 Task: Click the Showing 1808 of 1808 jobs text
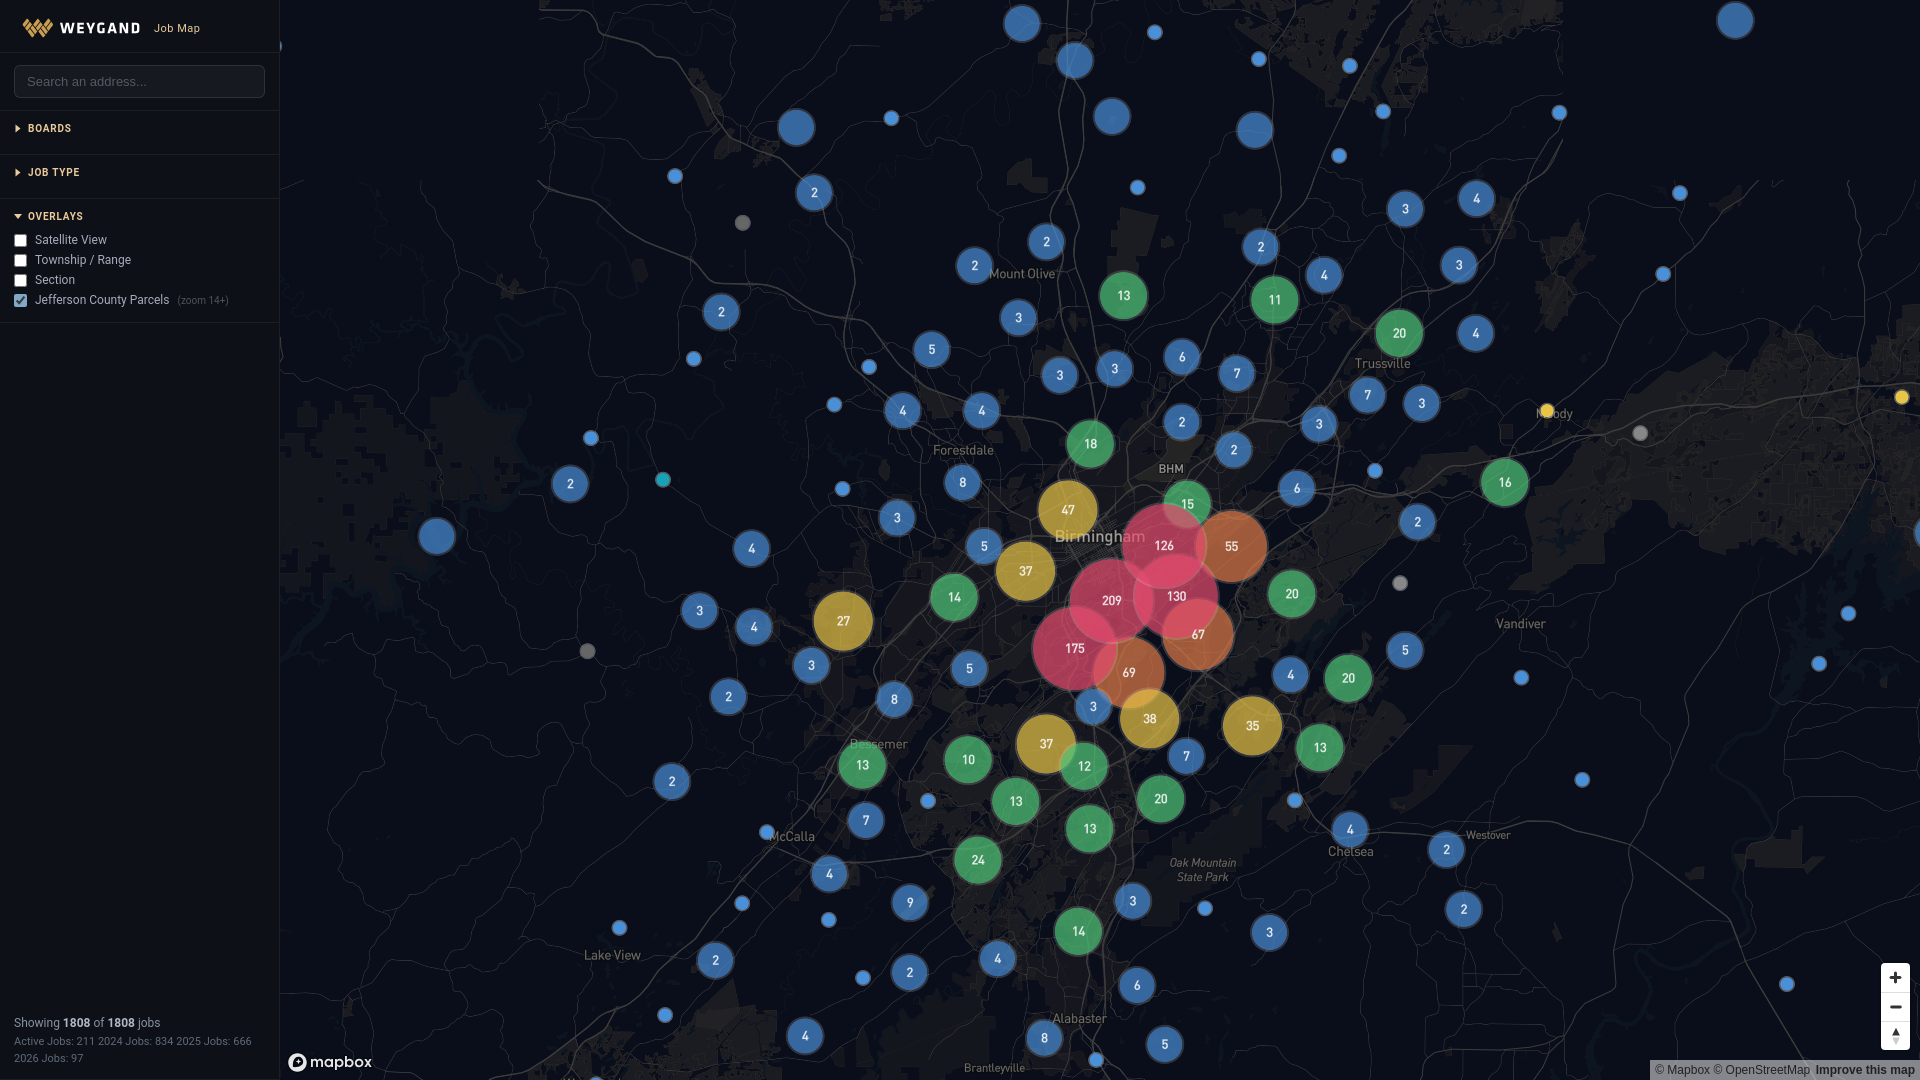pos(87,1023)
